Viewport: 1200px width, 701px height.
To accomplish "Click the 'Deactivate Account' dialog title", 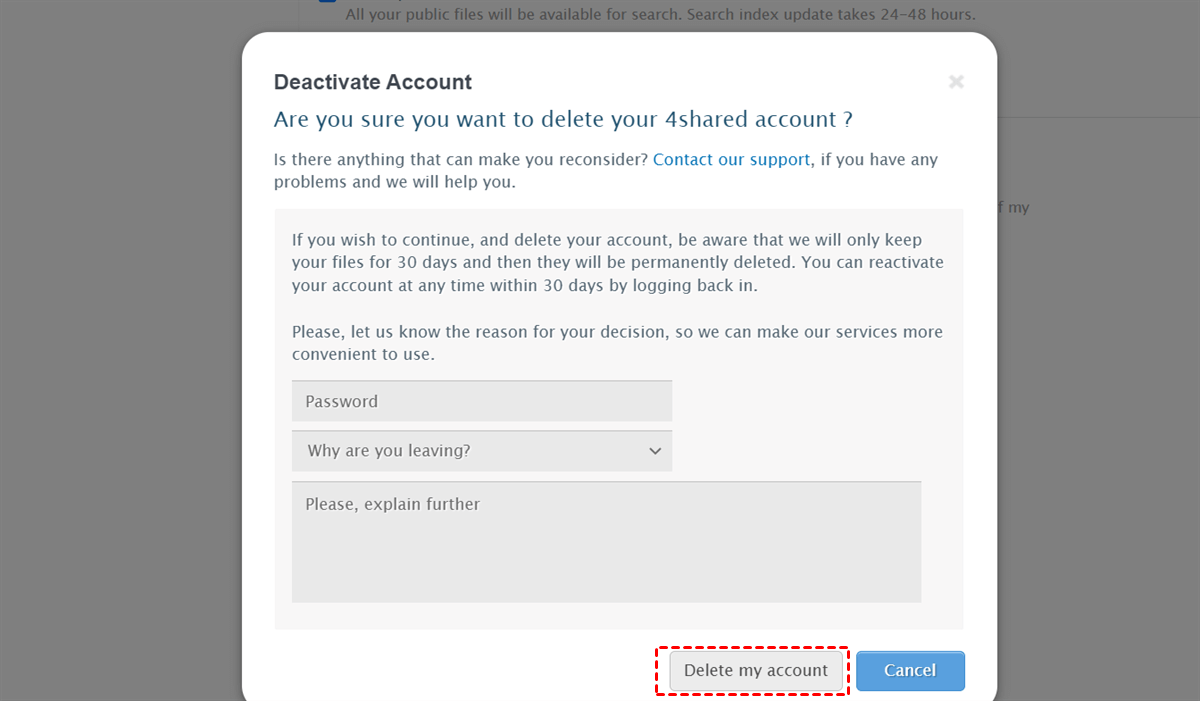I will [x=372, y=82].
